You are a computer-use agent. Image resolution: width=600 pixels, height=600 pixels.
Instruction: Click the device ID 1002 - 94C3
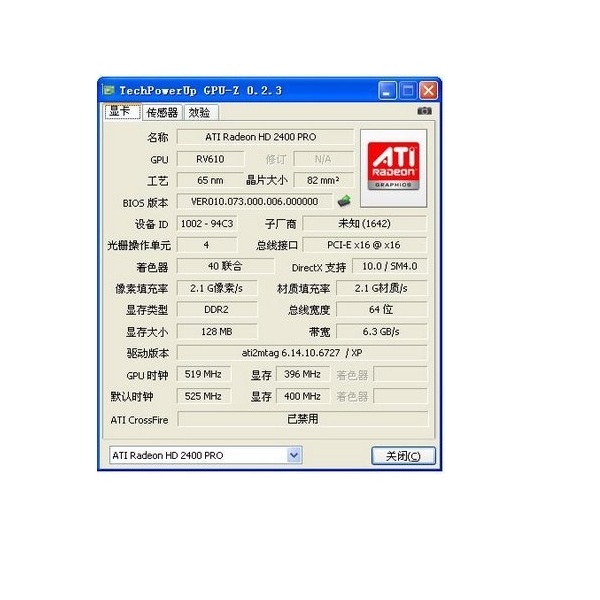207,223
